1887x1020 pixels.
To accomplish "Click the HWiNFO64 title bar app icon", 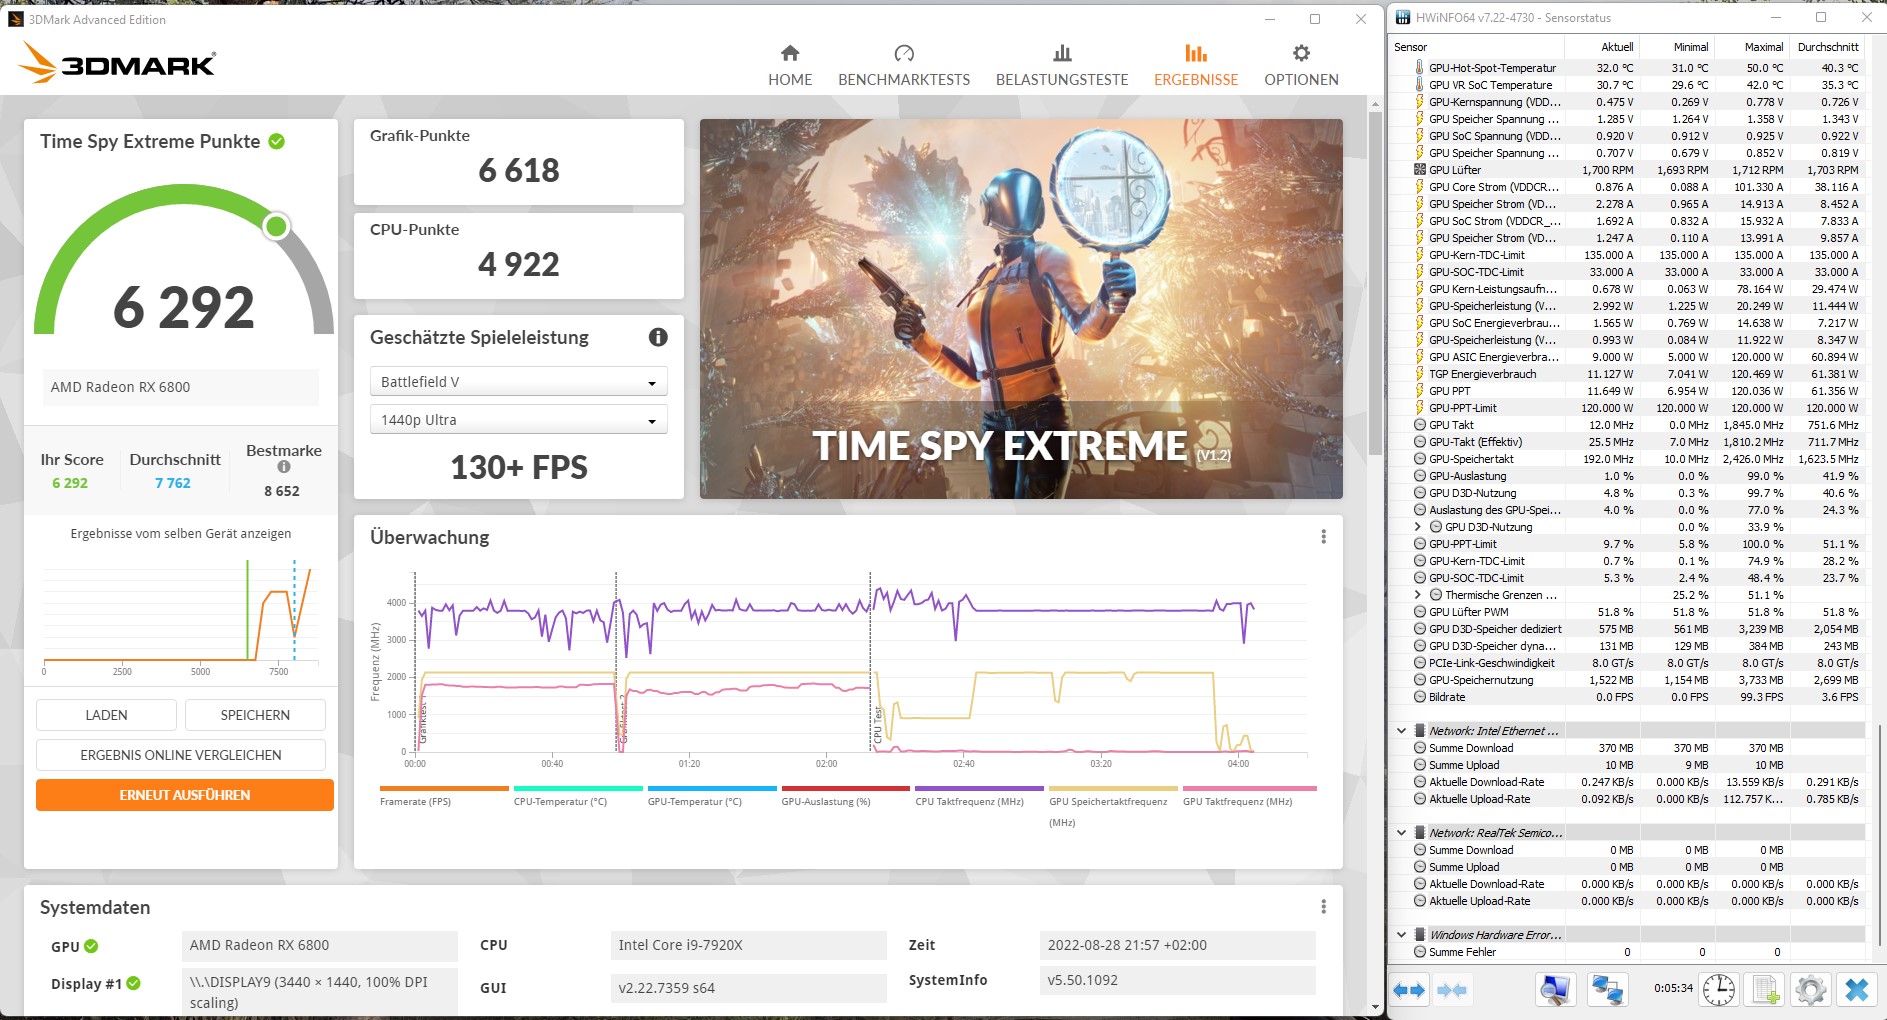I will point(1403,17).
